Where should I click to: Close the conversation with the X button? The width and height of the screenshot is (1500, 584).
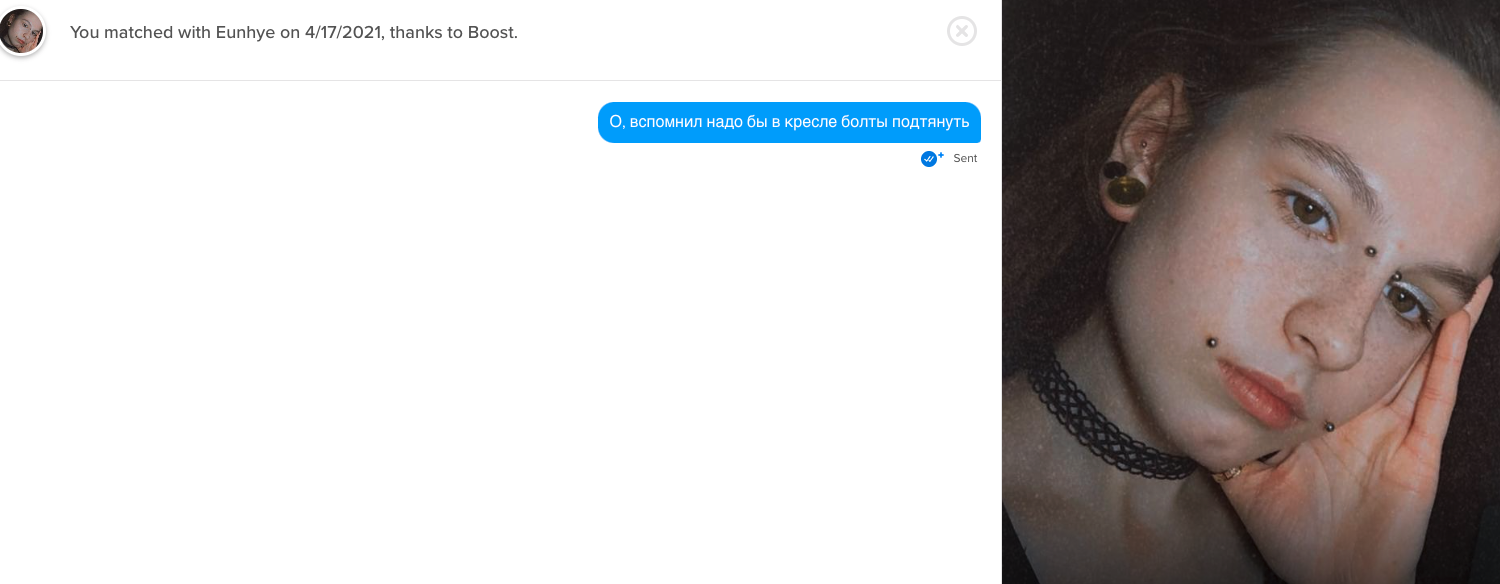click(961, 31)
